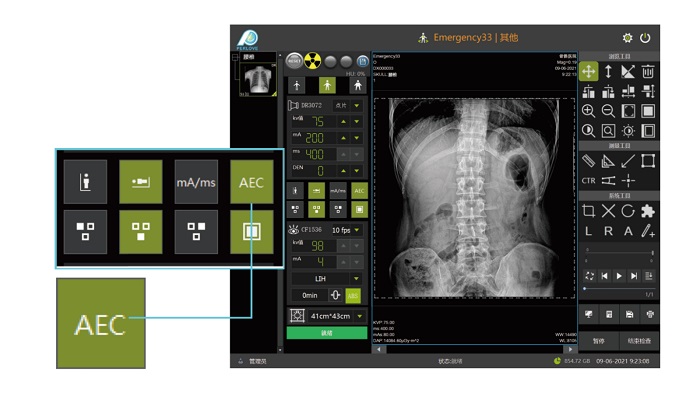Screen dimensions: 700x404
Task: Add the L side marker
Action: [x=589, y=231]
